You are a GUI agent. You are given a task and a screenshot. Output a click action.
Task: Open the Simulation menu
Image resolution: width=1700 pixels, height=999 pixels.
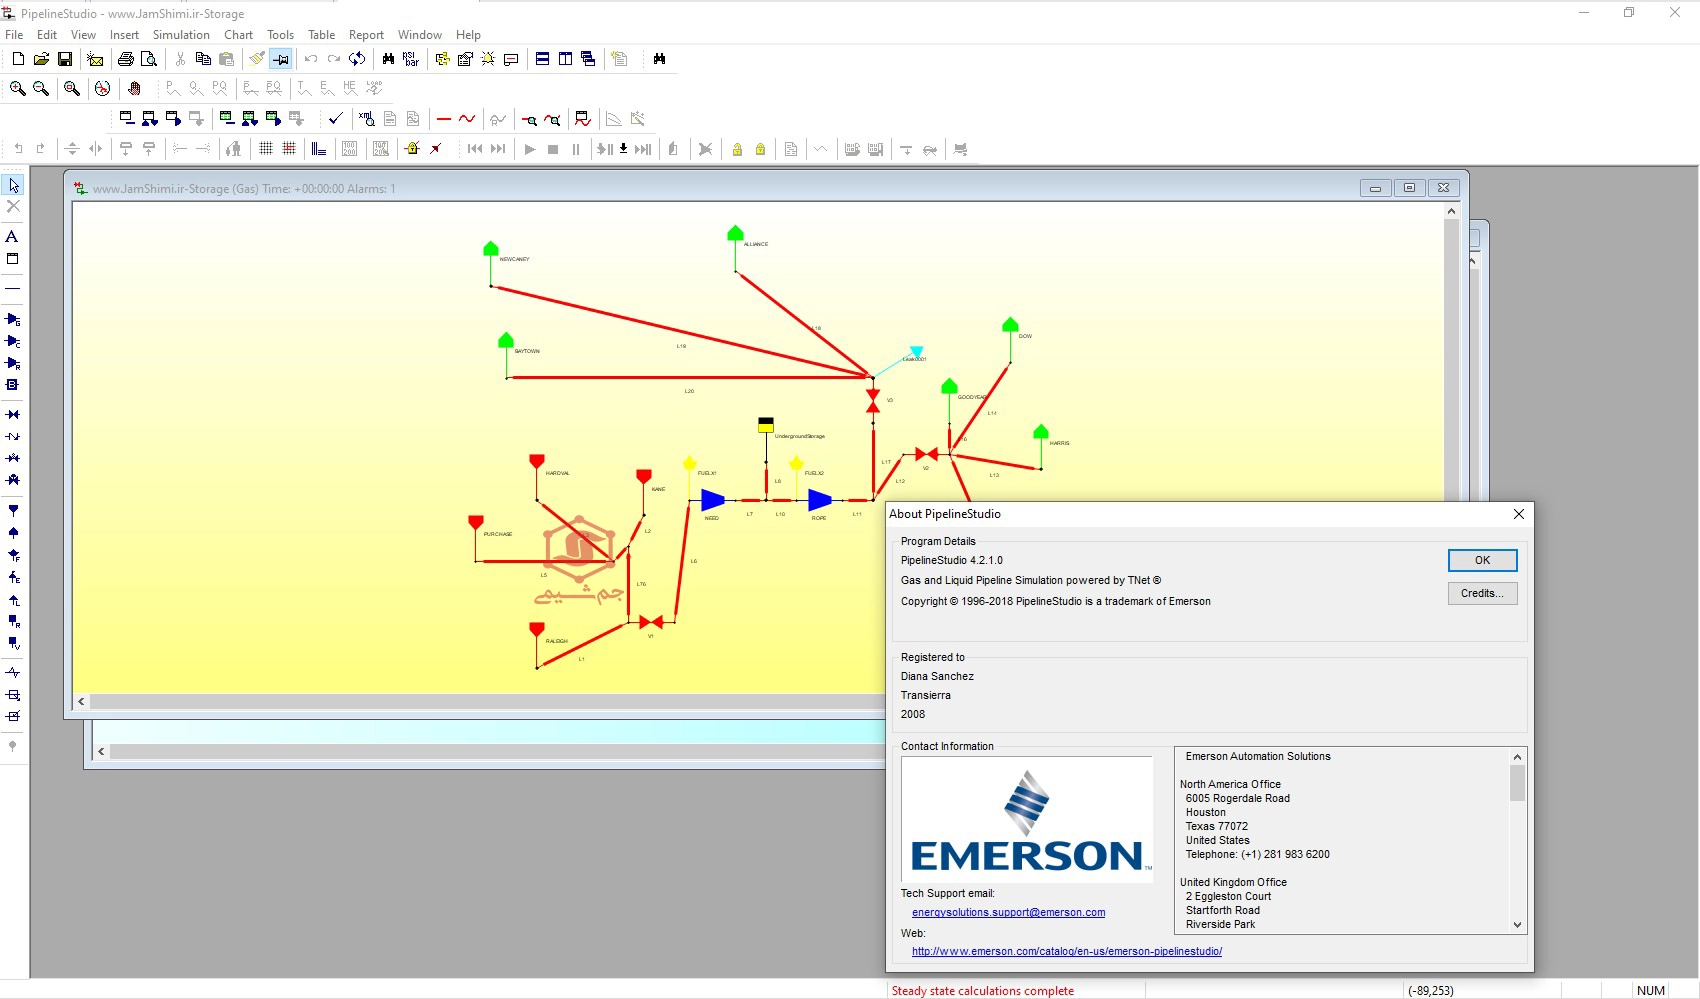coord(181,35)
